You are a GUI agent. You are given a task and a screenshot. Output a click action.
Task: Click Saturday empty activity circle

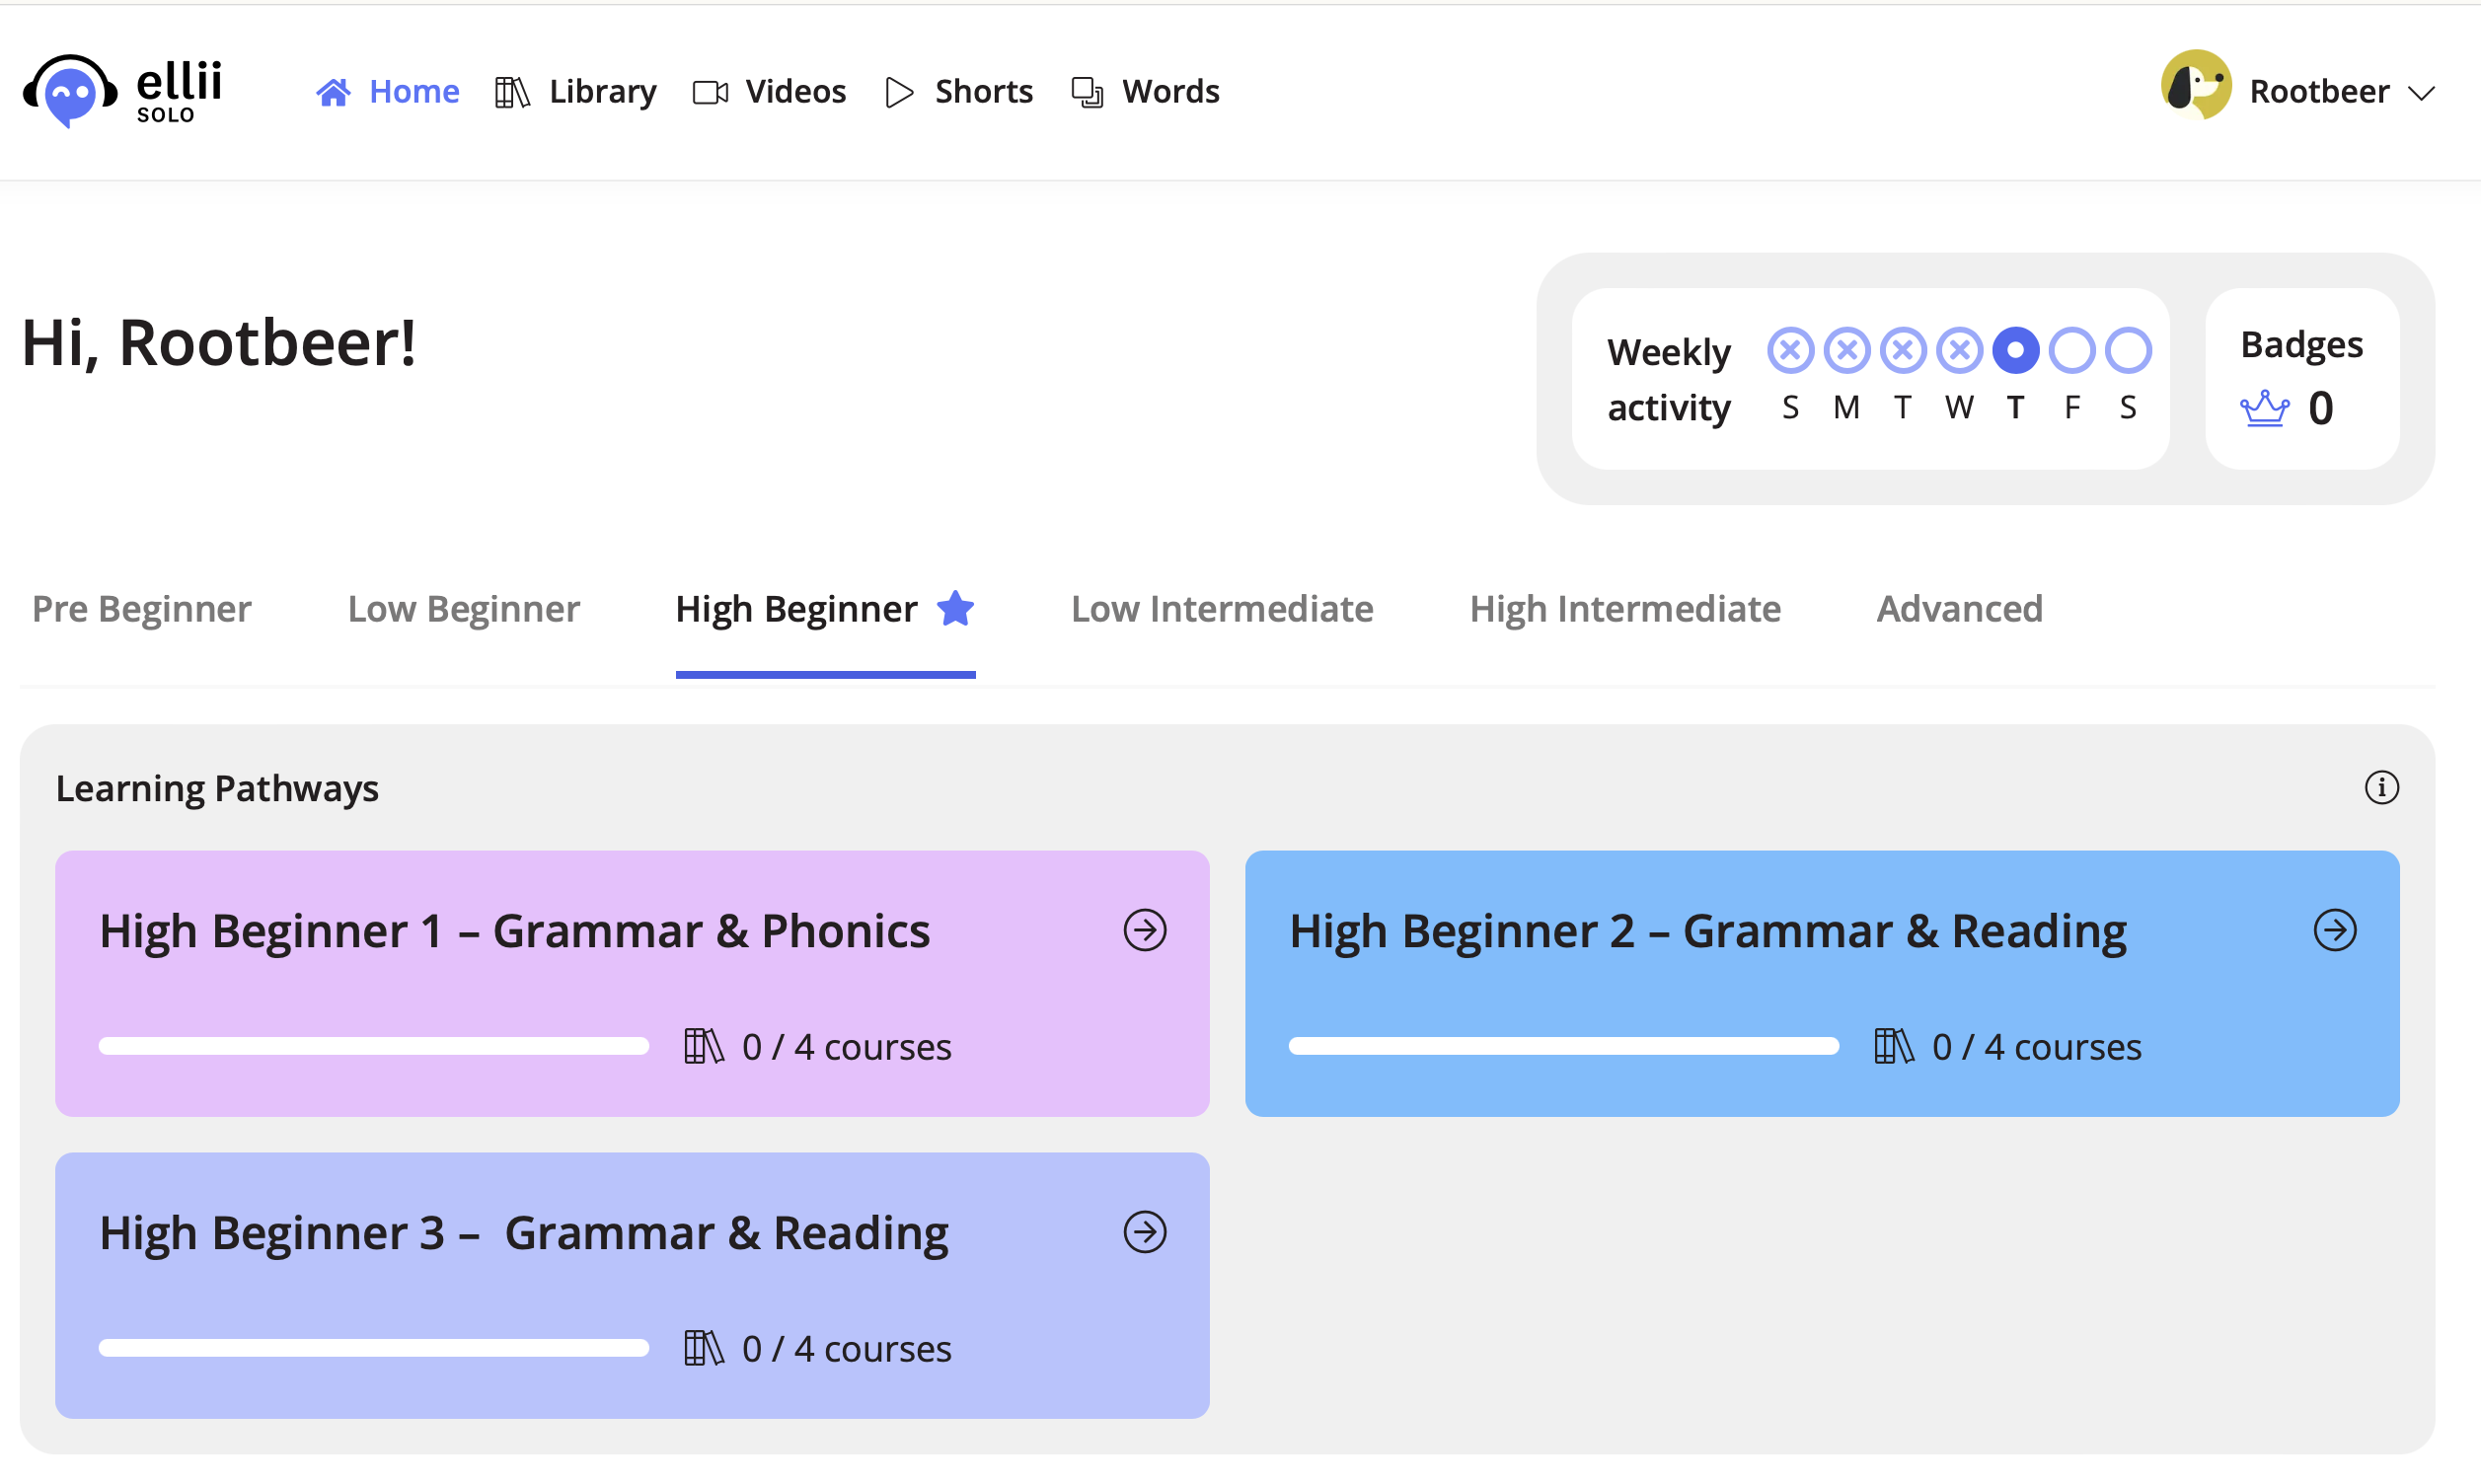[x=2128, y=351]
